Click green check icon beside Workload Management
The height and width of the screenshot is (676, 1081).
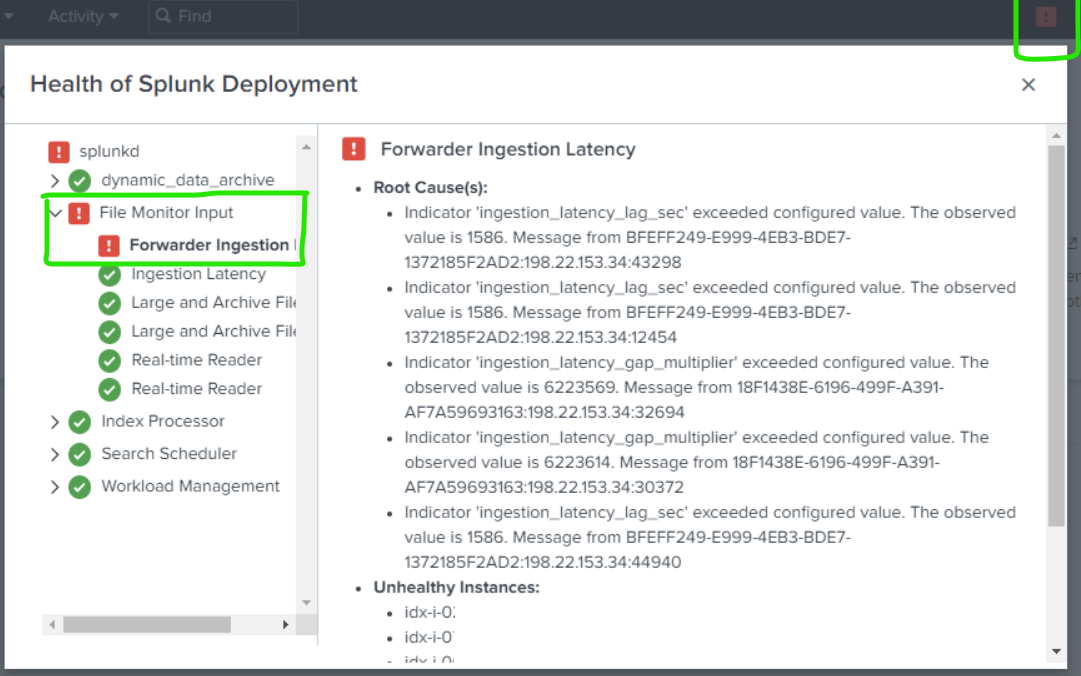tap(80, 487)
